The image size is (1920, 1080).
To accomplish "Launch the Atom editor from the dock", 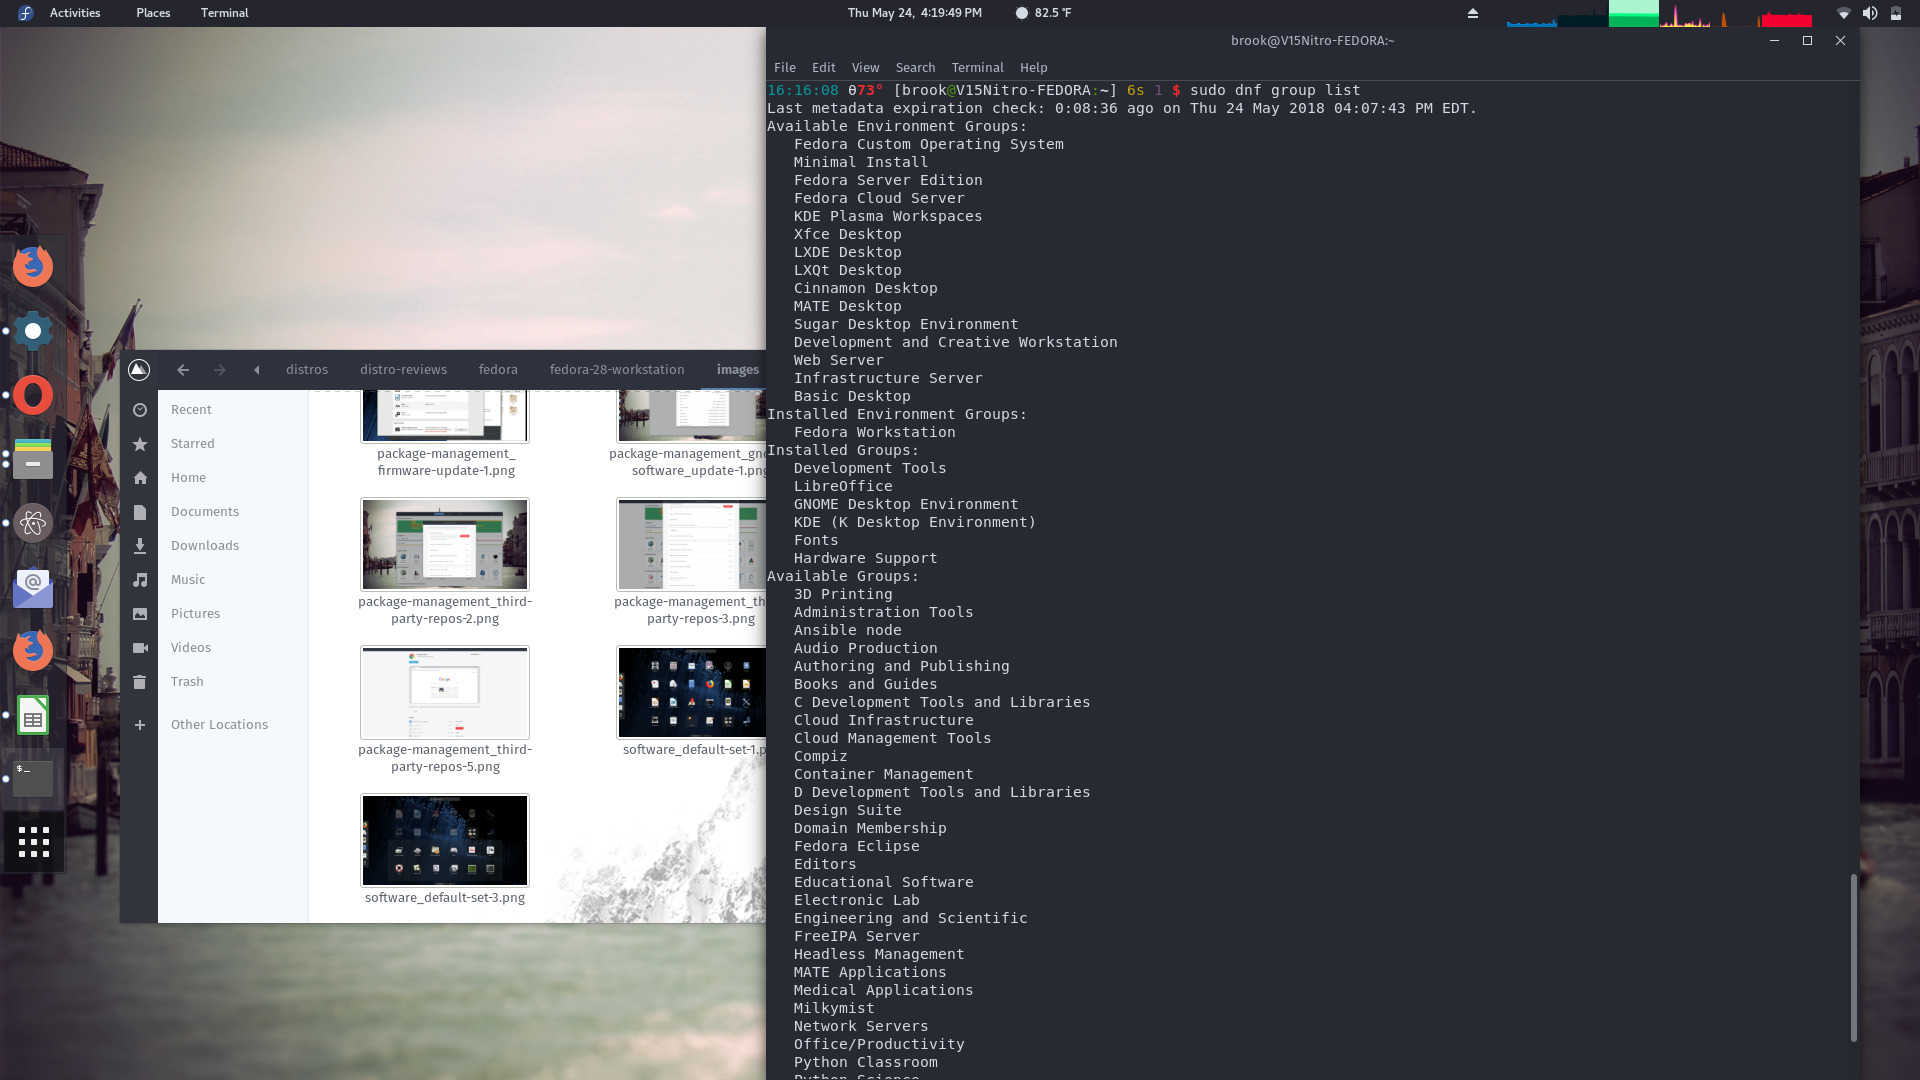I will click(x=33, y=523).
